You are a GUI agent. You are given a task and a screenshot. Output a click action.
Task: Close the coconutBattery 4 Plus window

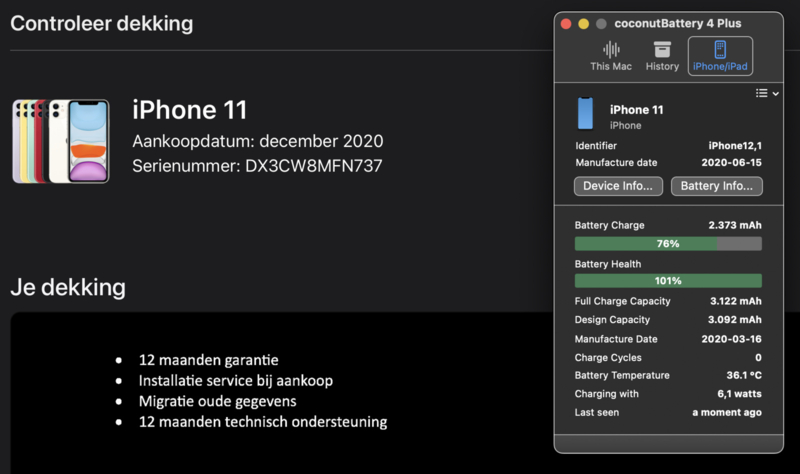566,24
